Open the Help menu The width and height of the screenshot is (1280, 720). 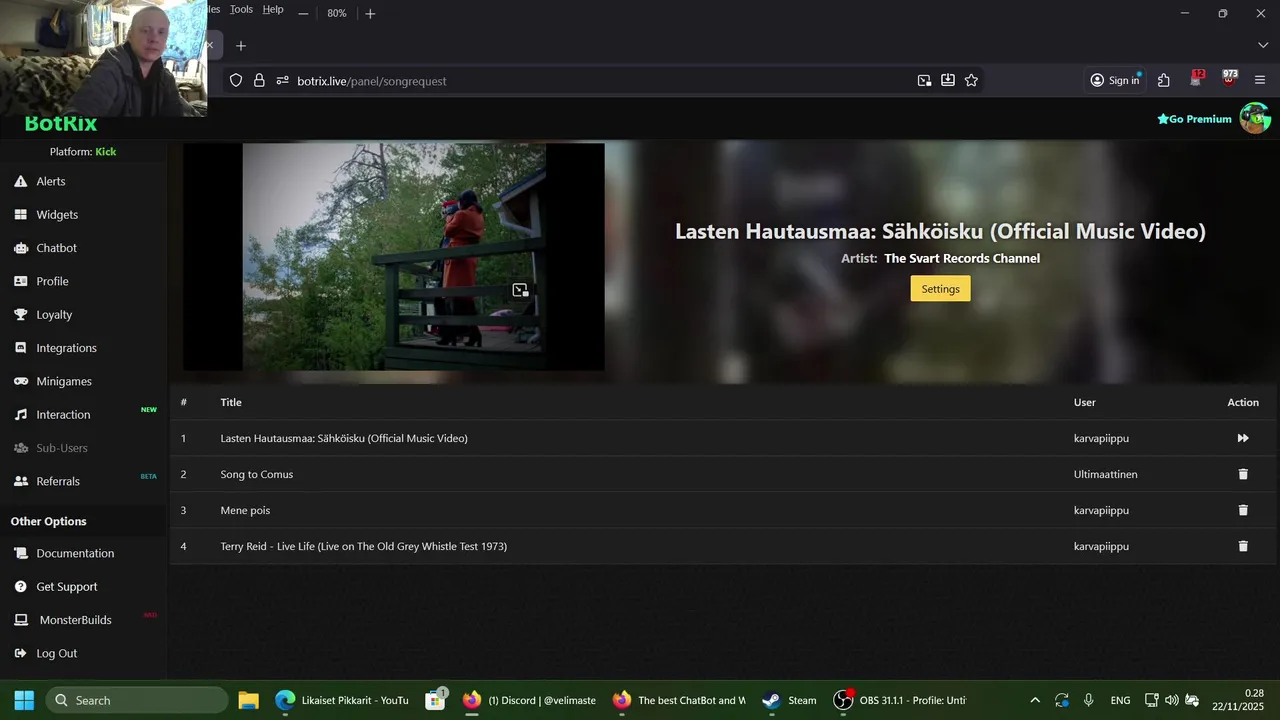coord(273,10)
